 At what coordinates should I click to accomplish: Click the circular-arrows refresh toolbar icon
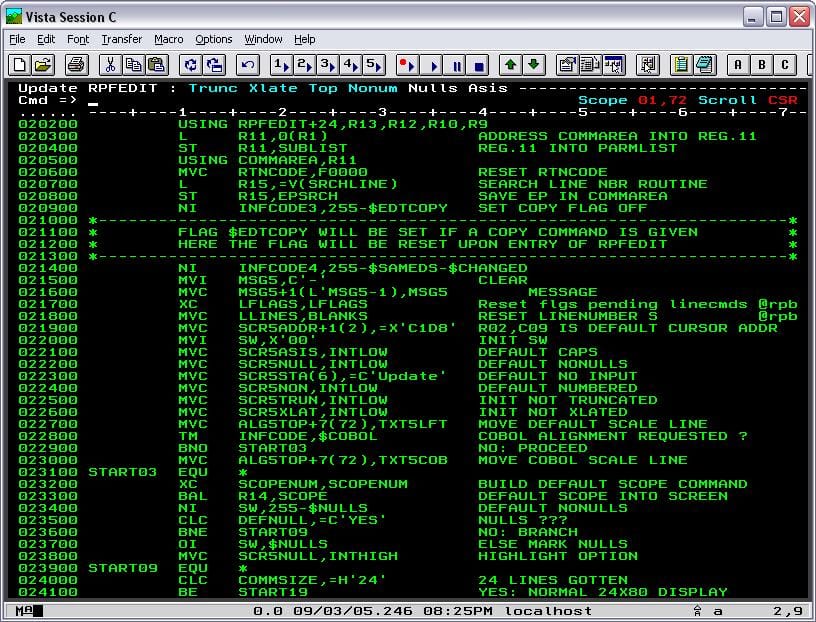pos(191,65)
